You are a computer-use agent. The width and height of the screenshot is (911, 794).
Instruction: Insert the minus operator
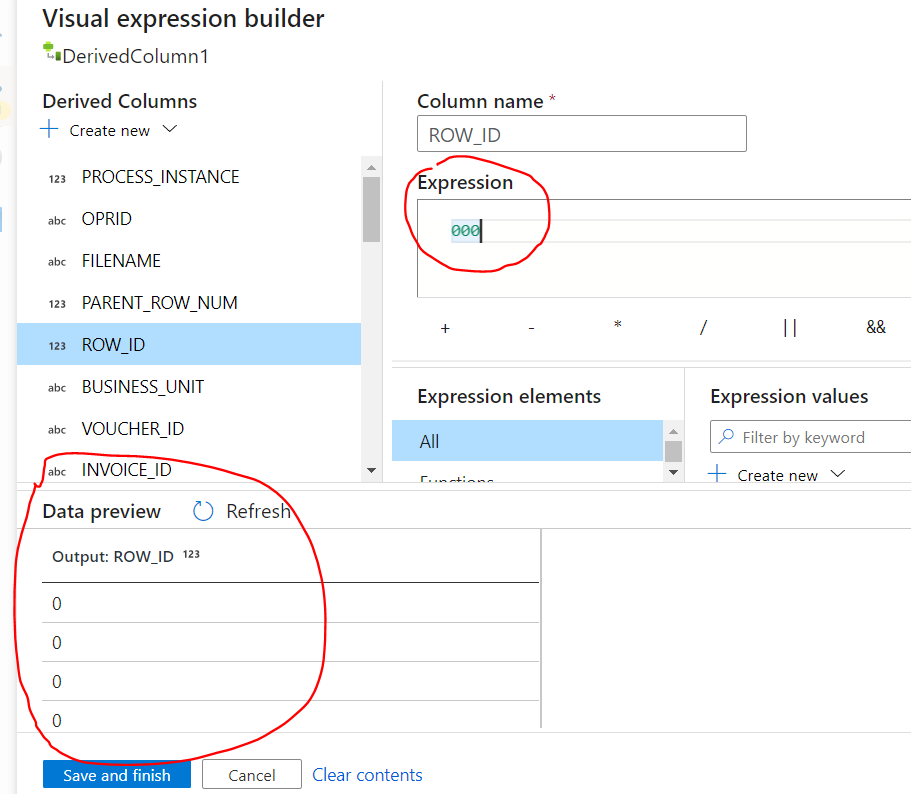tap(531, 328)
